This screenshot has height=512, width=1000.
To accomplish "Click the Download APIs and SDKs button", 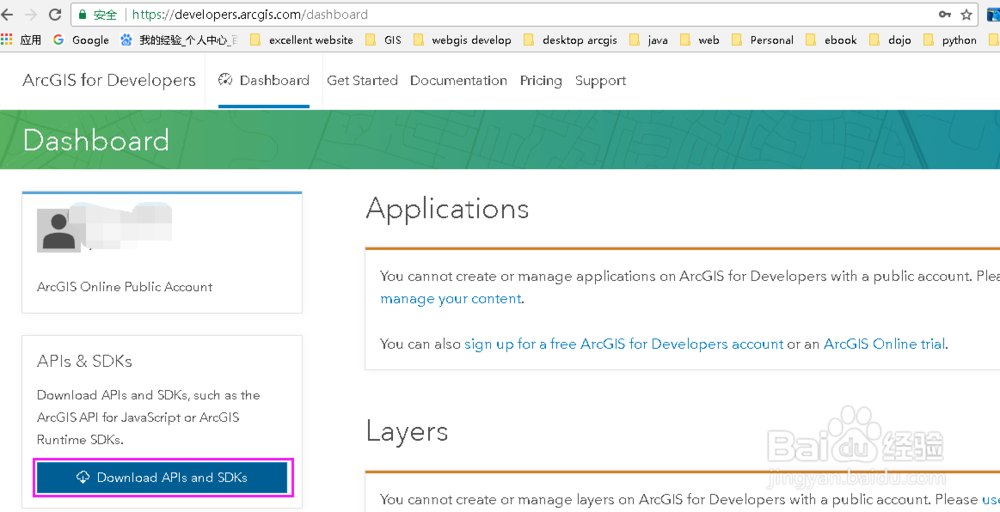I will (x=162, y=478).
